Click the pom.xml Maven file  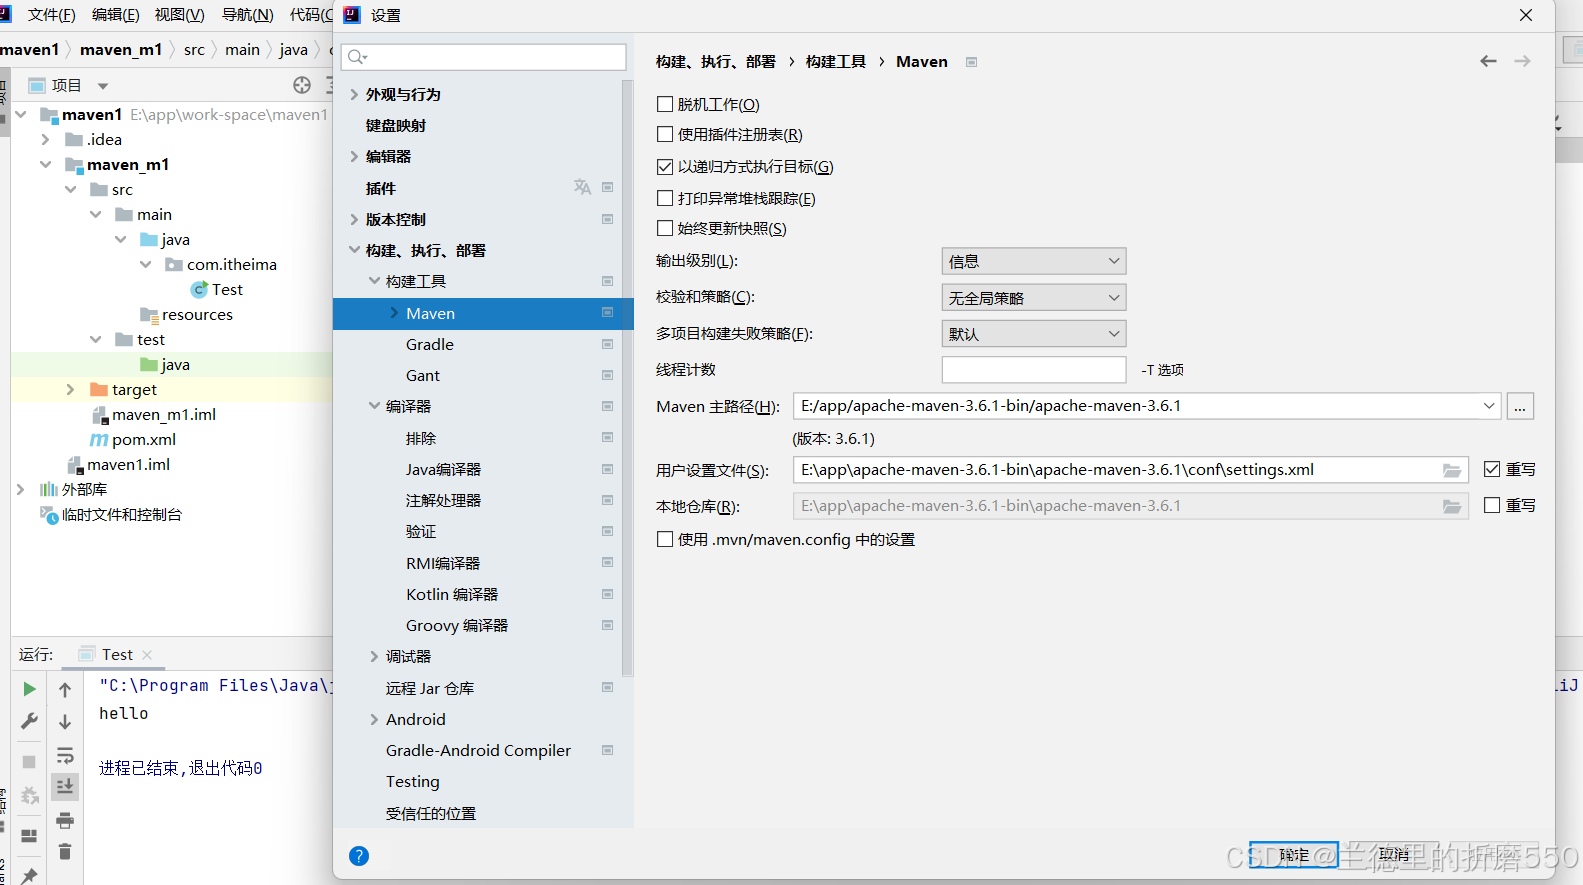coord(134,439)
